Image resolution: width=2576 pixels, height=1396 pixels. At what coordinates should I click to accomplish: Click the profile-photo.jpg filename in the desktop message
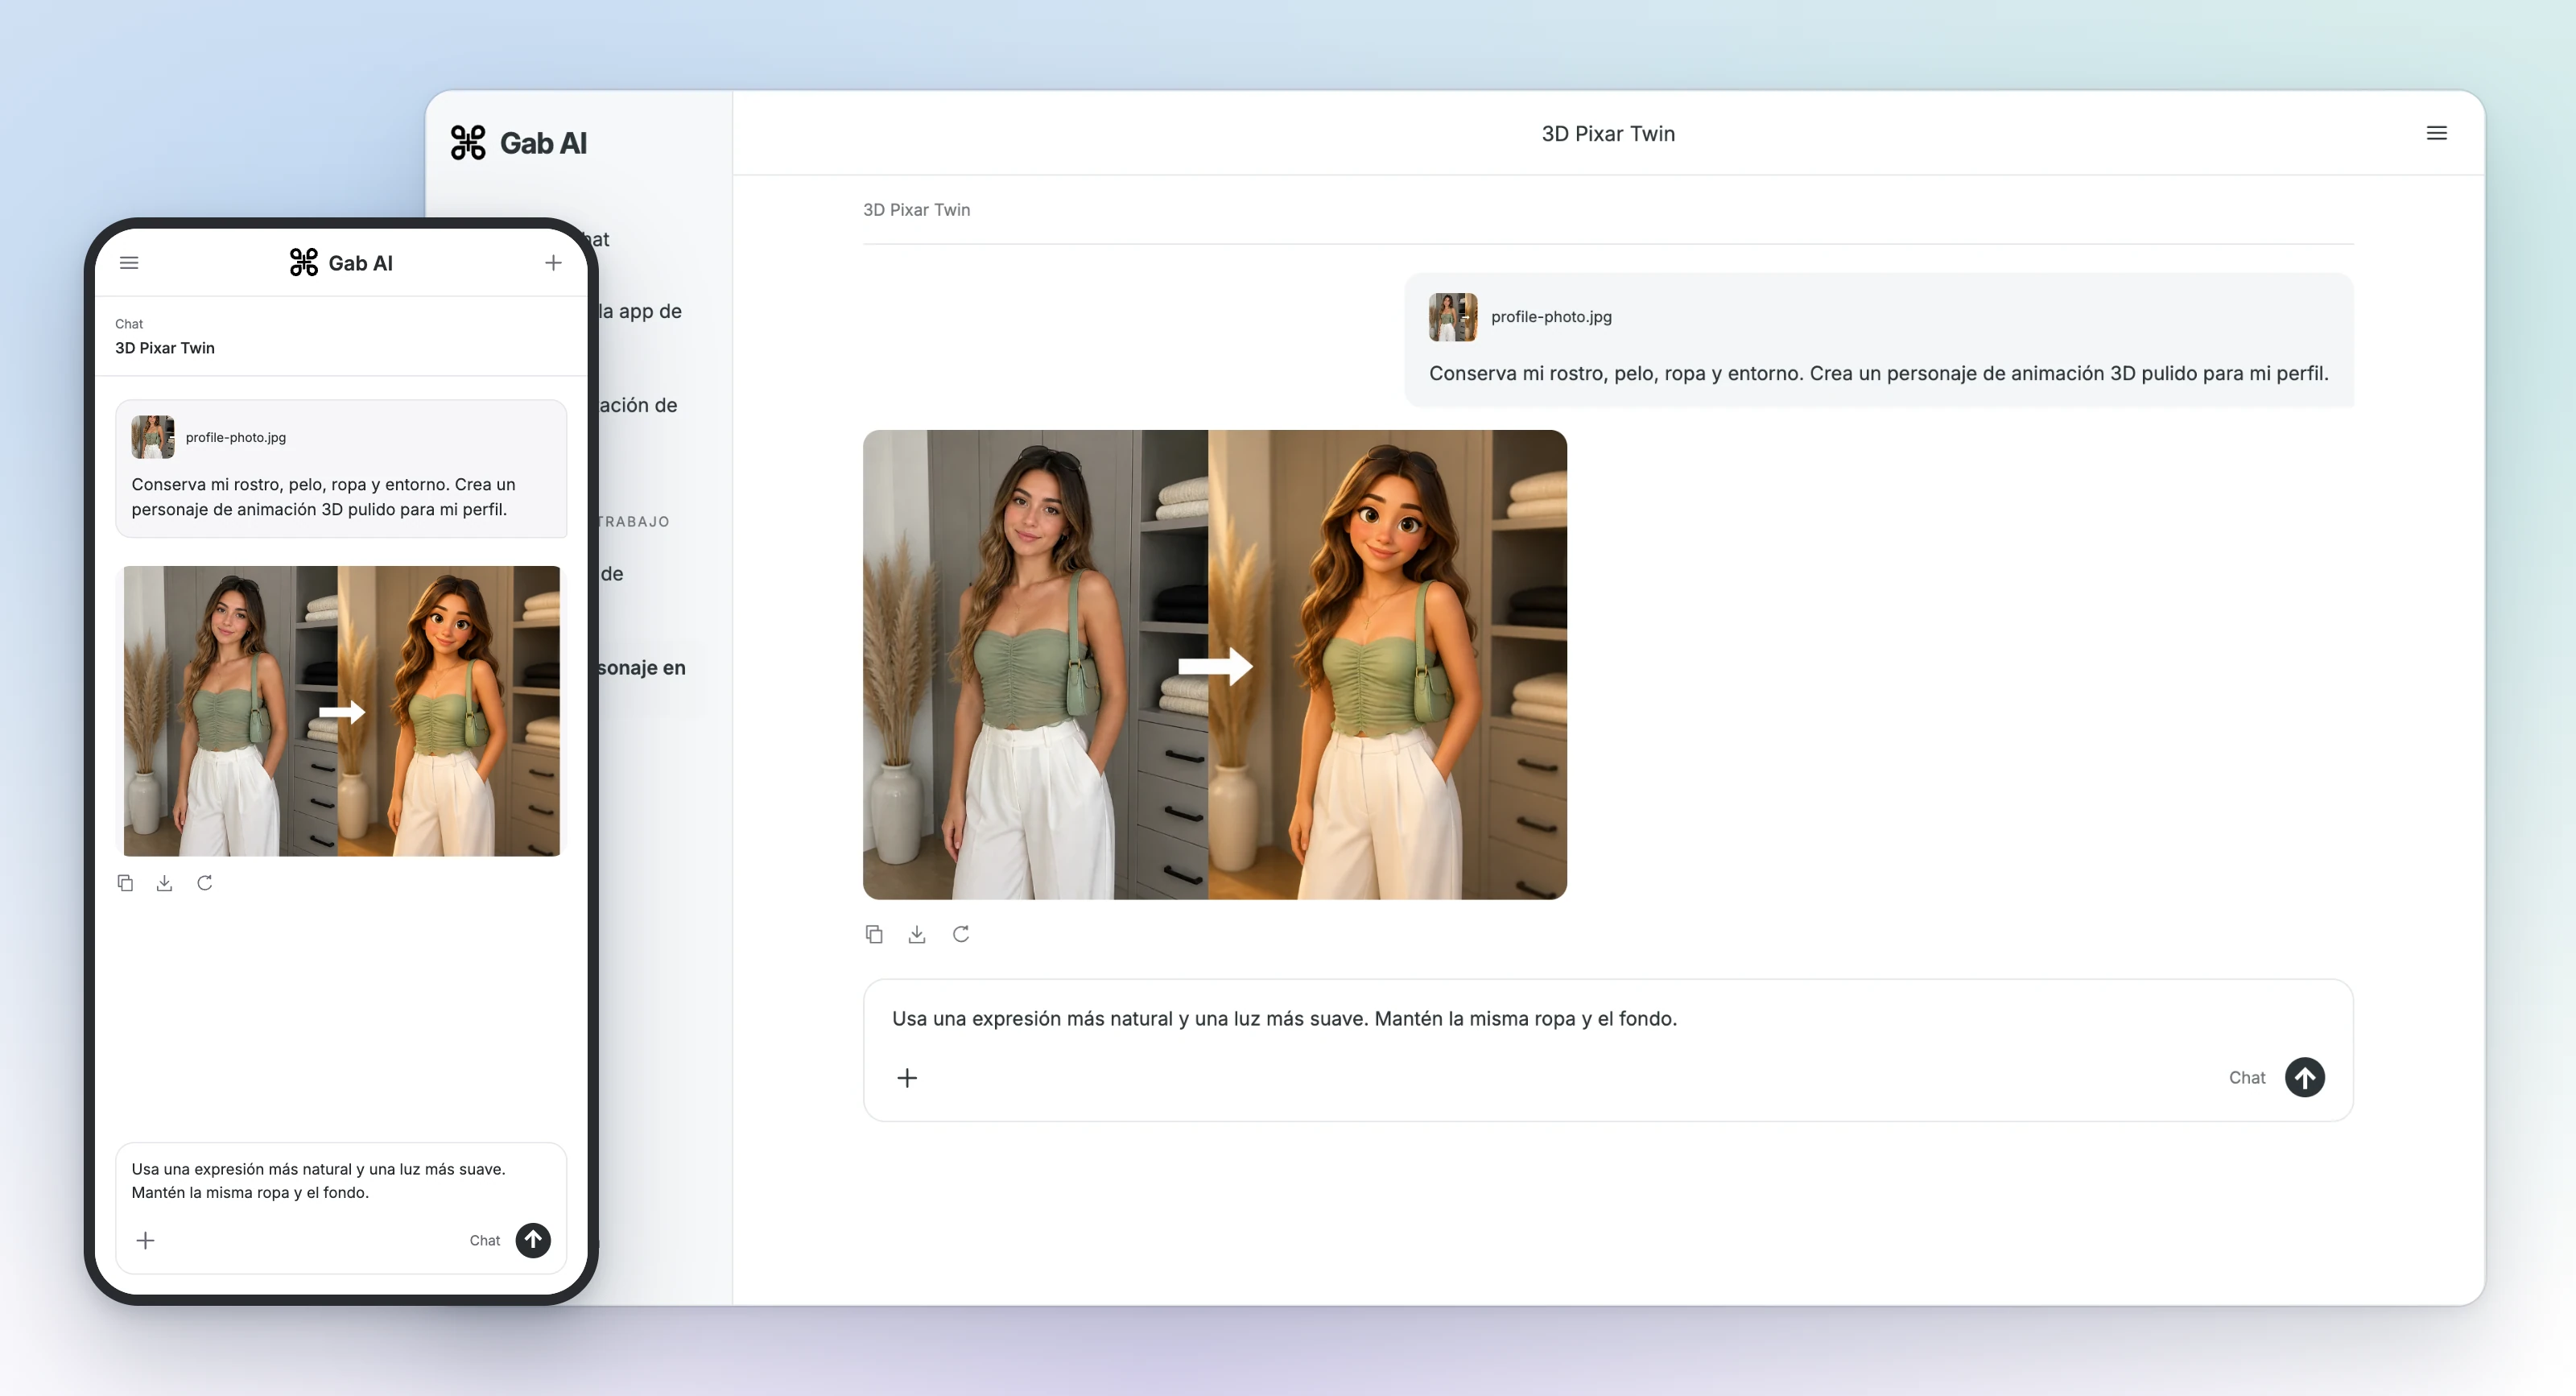(1551, 317)
